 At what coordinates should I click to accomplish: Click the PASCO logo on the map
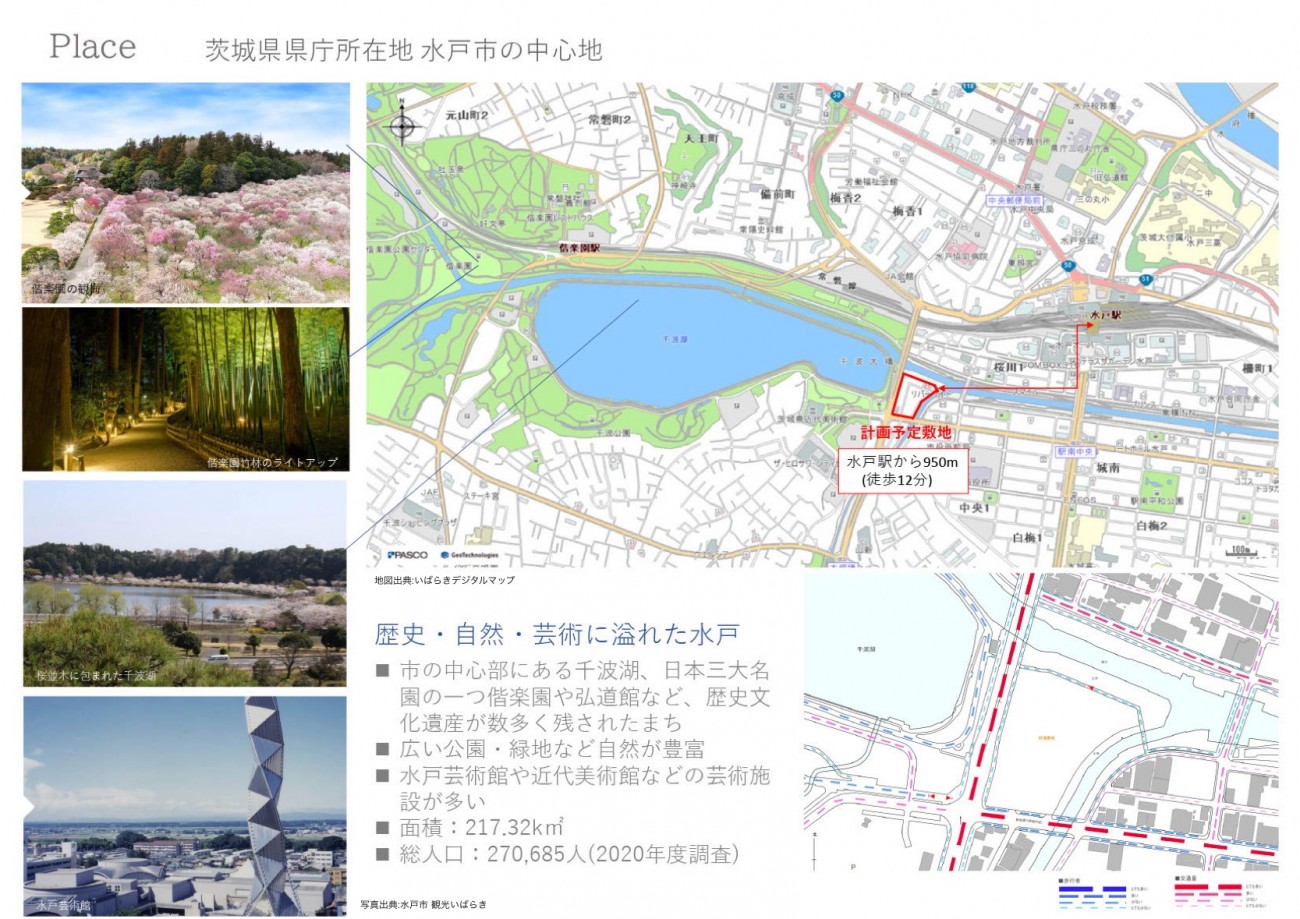408,555
